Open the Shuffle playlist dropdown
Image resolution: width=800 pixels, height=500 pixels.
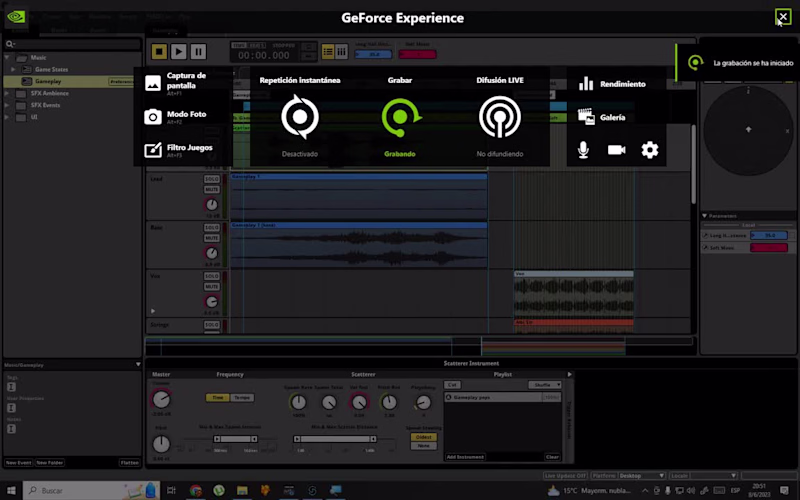[546, 384]
